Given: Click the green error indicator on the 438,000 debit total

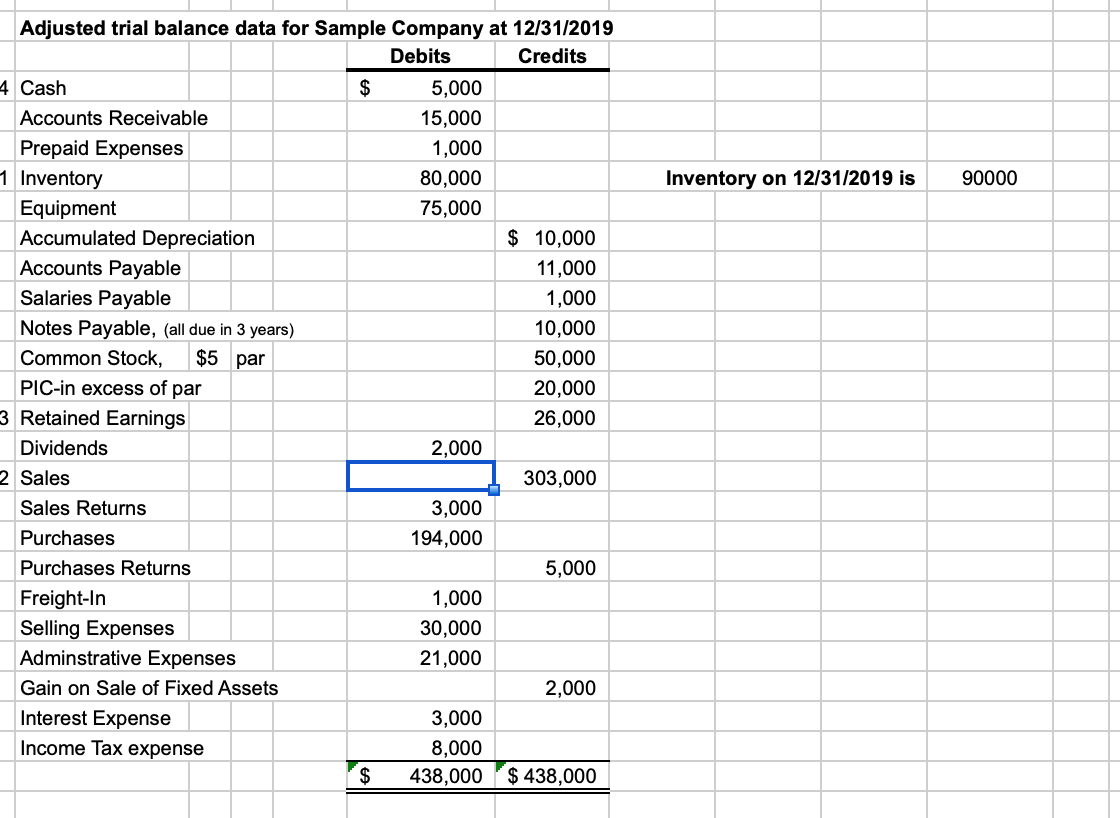Looking at the screenshot, I should point(352,766).
